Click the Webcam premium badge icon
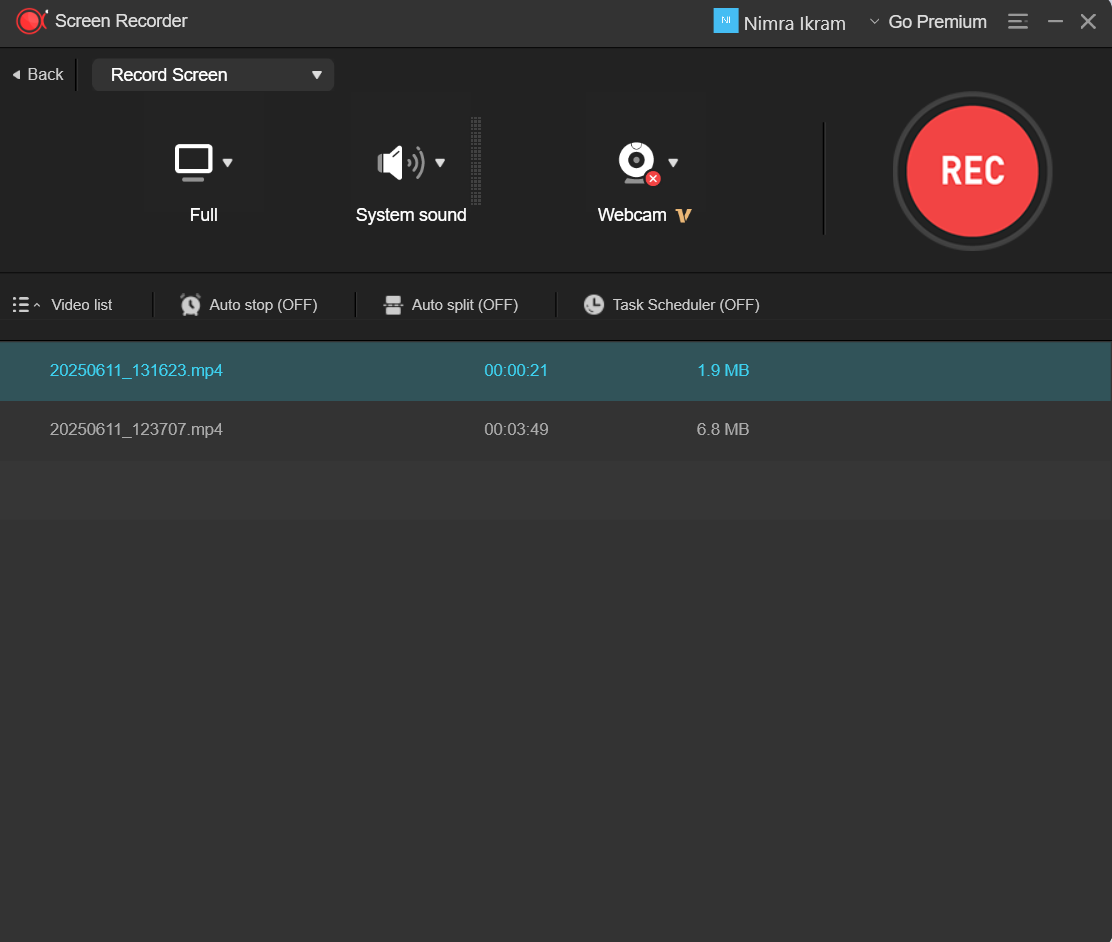 (684, 215)
